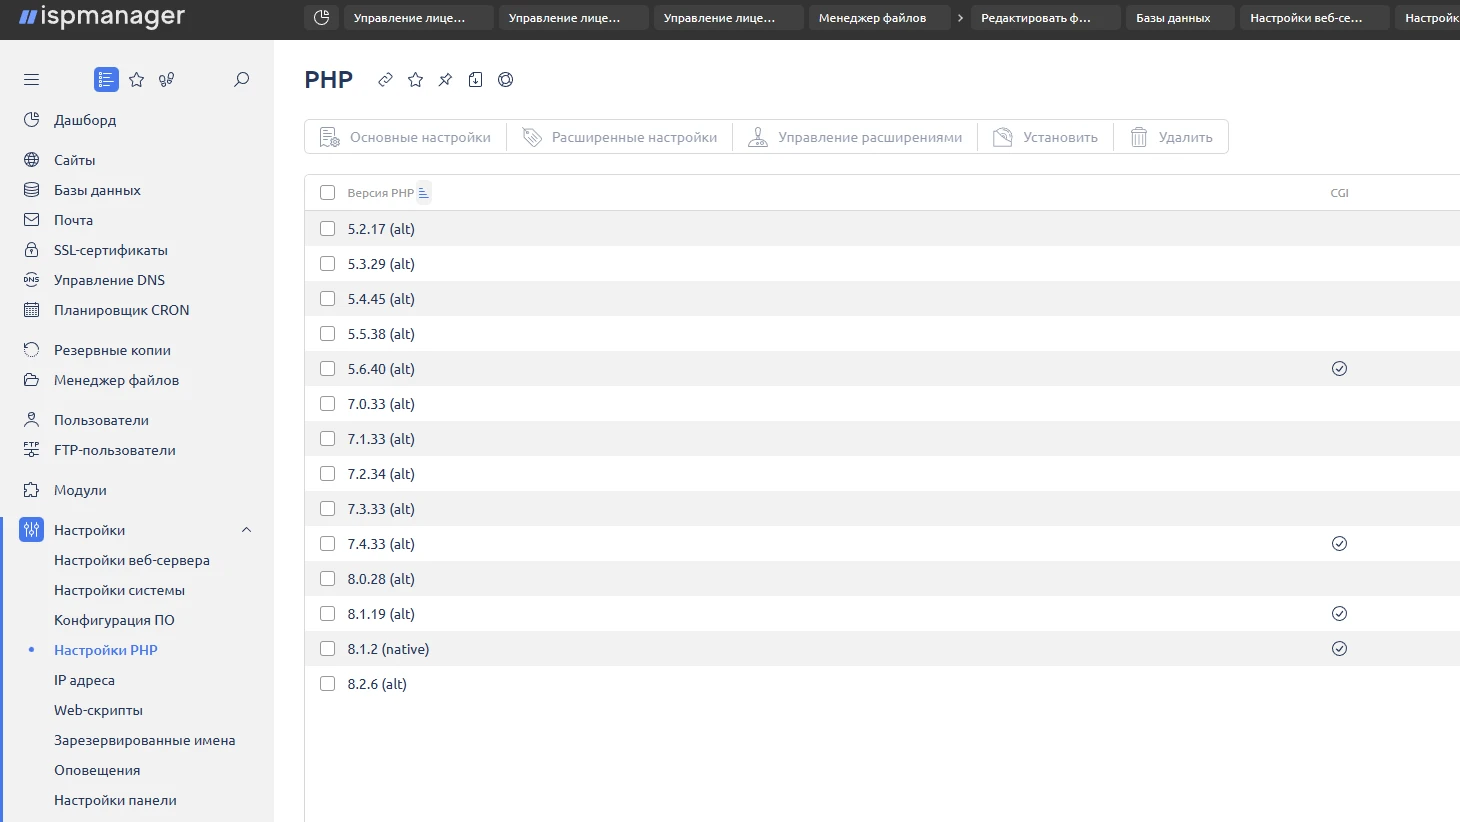1460x822 pixels.
Task: Click the Основные настройки toolbar button
Action: click(x=405, y=137)
